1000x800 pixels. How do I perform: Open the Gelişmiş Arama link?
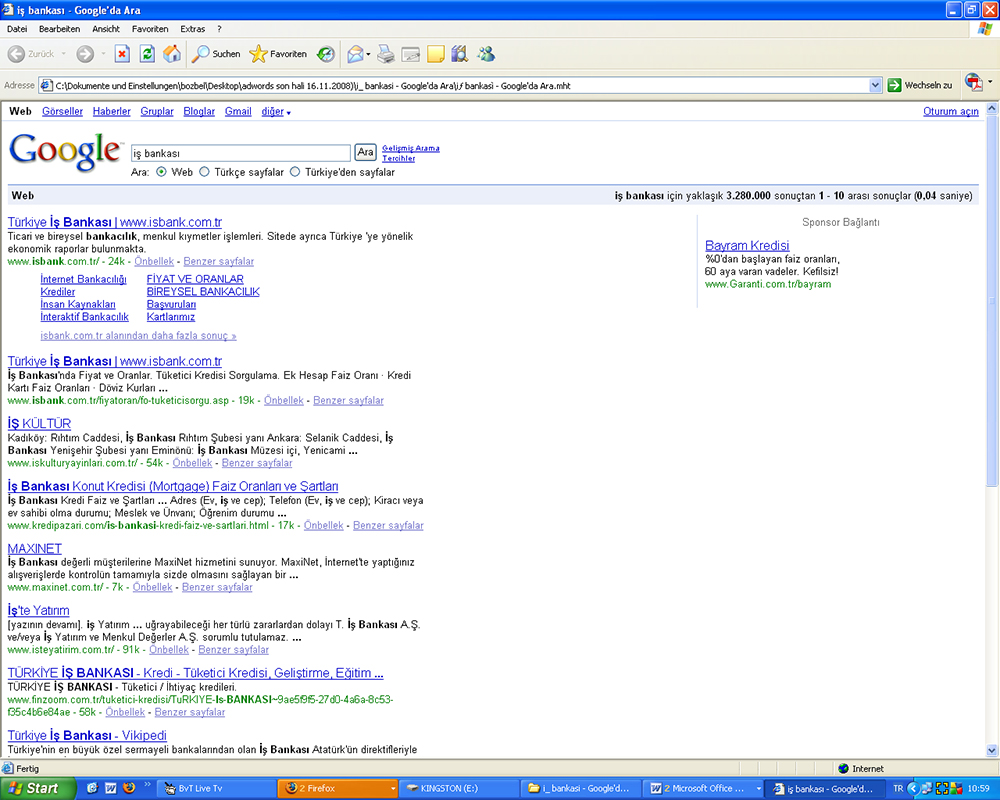(411, 148)
